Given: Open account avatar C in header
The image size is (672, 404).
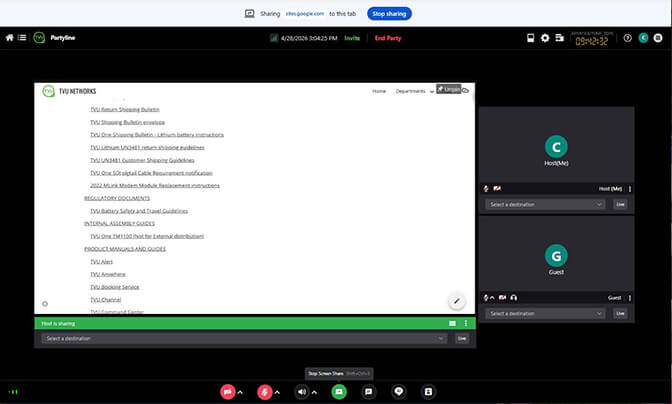Looking at the screenshot, I should (643, 38).
